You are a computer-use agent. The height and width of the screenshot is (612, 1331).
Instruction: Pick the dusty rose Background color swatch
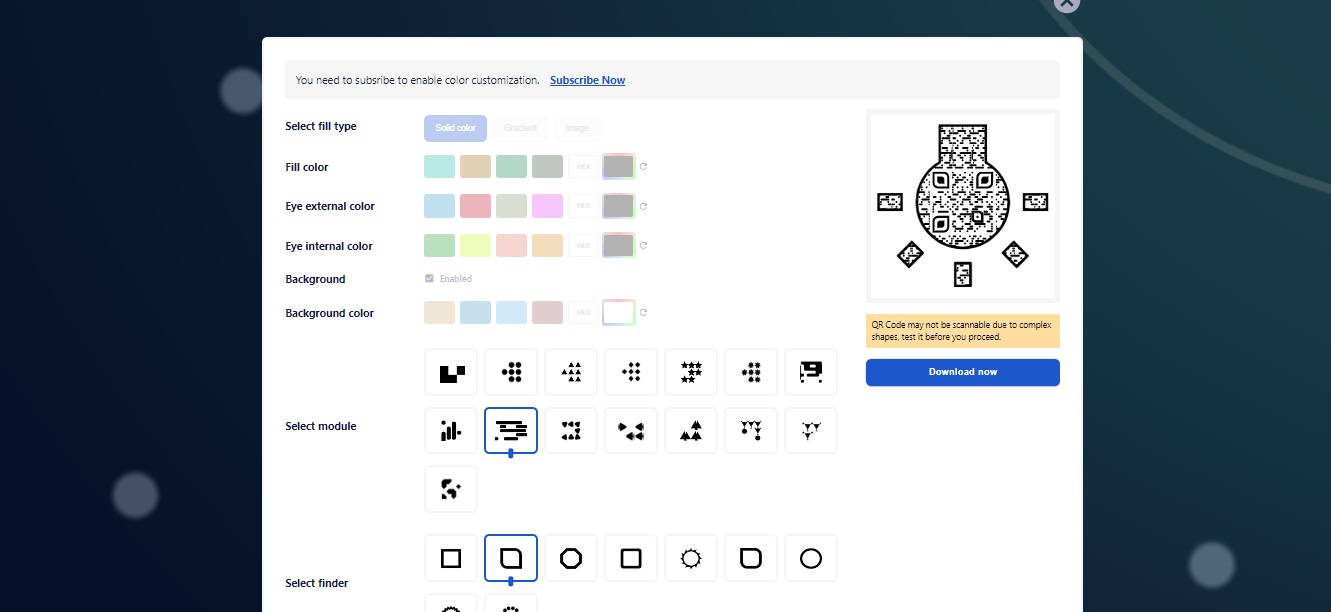coord(547,313)
